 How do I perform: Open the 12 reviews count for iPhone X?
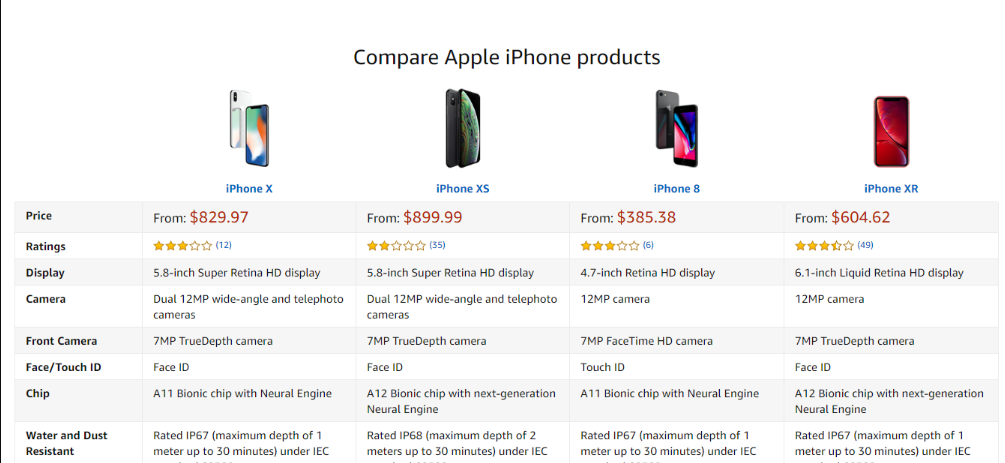point(224,245)
